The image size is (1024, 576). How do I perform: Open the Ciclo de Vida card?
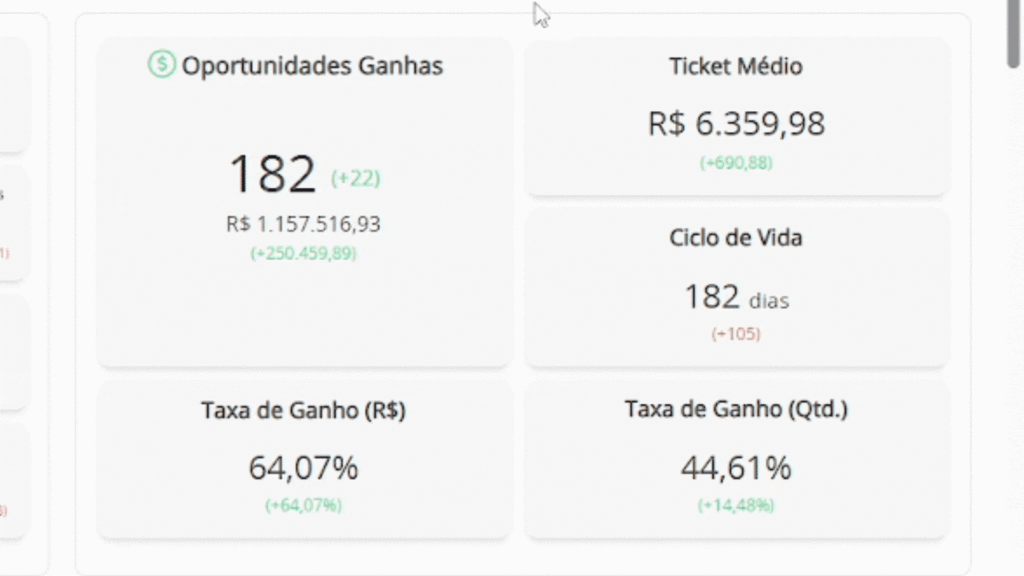coord(736,287)
